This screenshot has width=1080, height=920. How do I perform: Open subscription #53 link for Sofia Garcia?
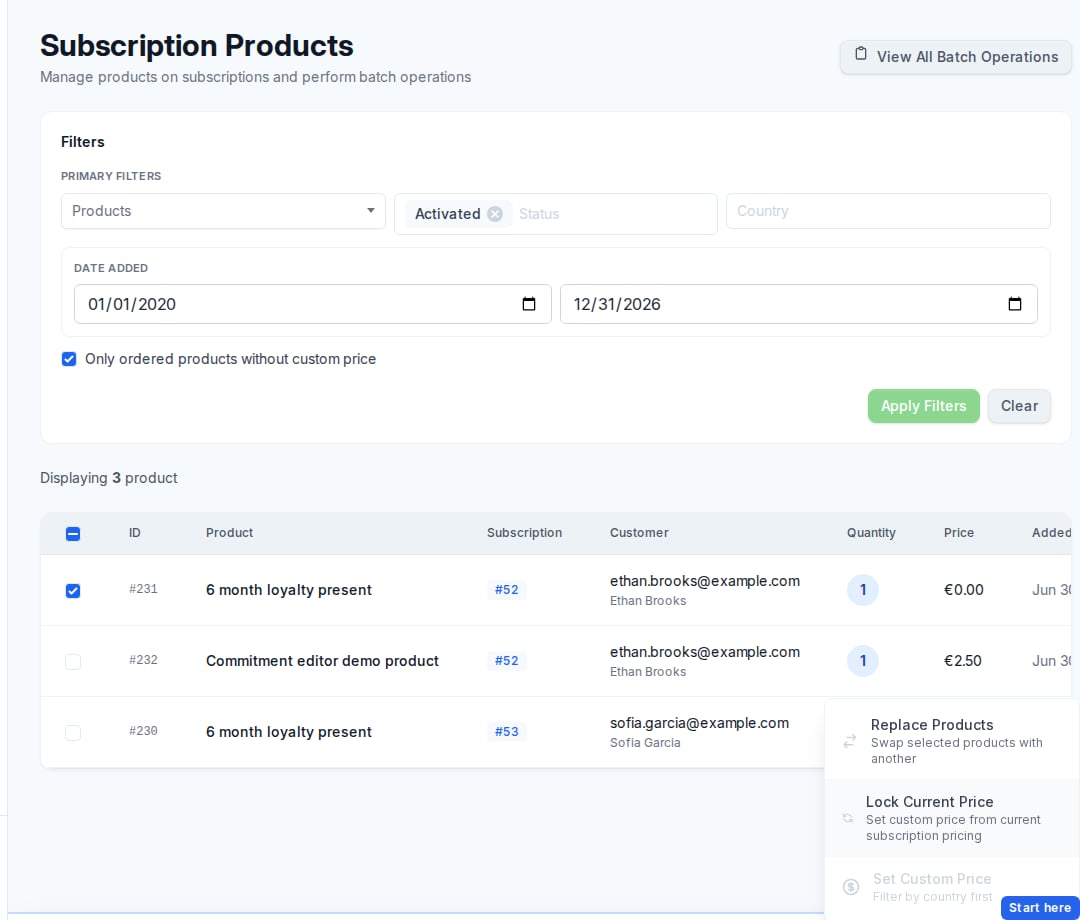[506, 732]
